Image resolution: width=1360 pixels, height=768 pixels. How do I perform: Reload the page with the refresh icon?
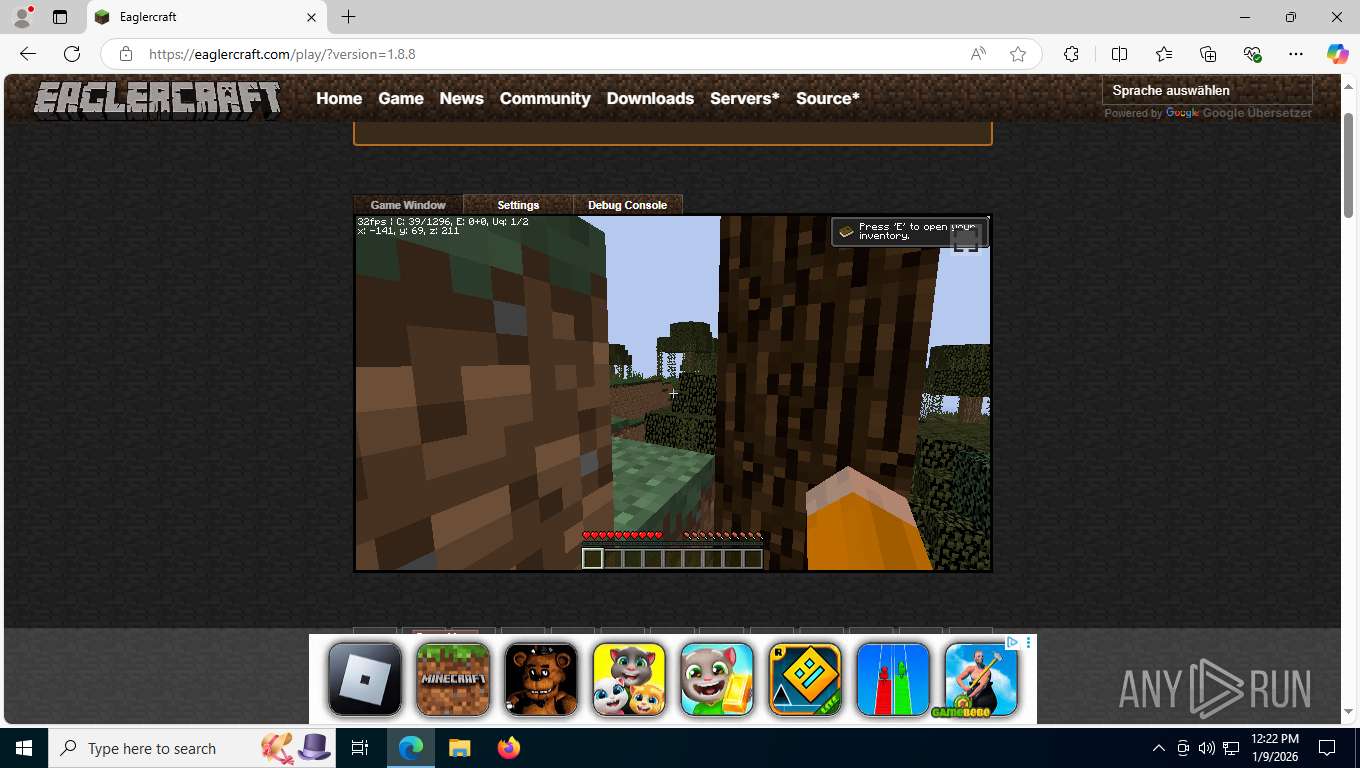[72, 54]
